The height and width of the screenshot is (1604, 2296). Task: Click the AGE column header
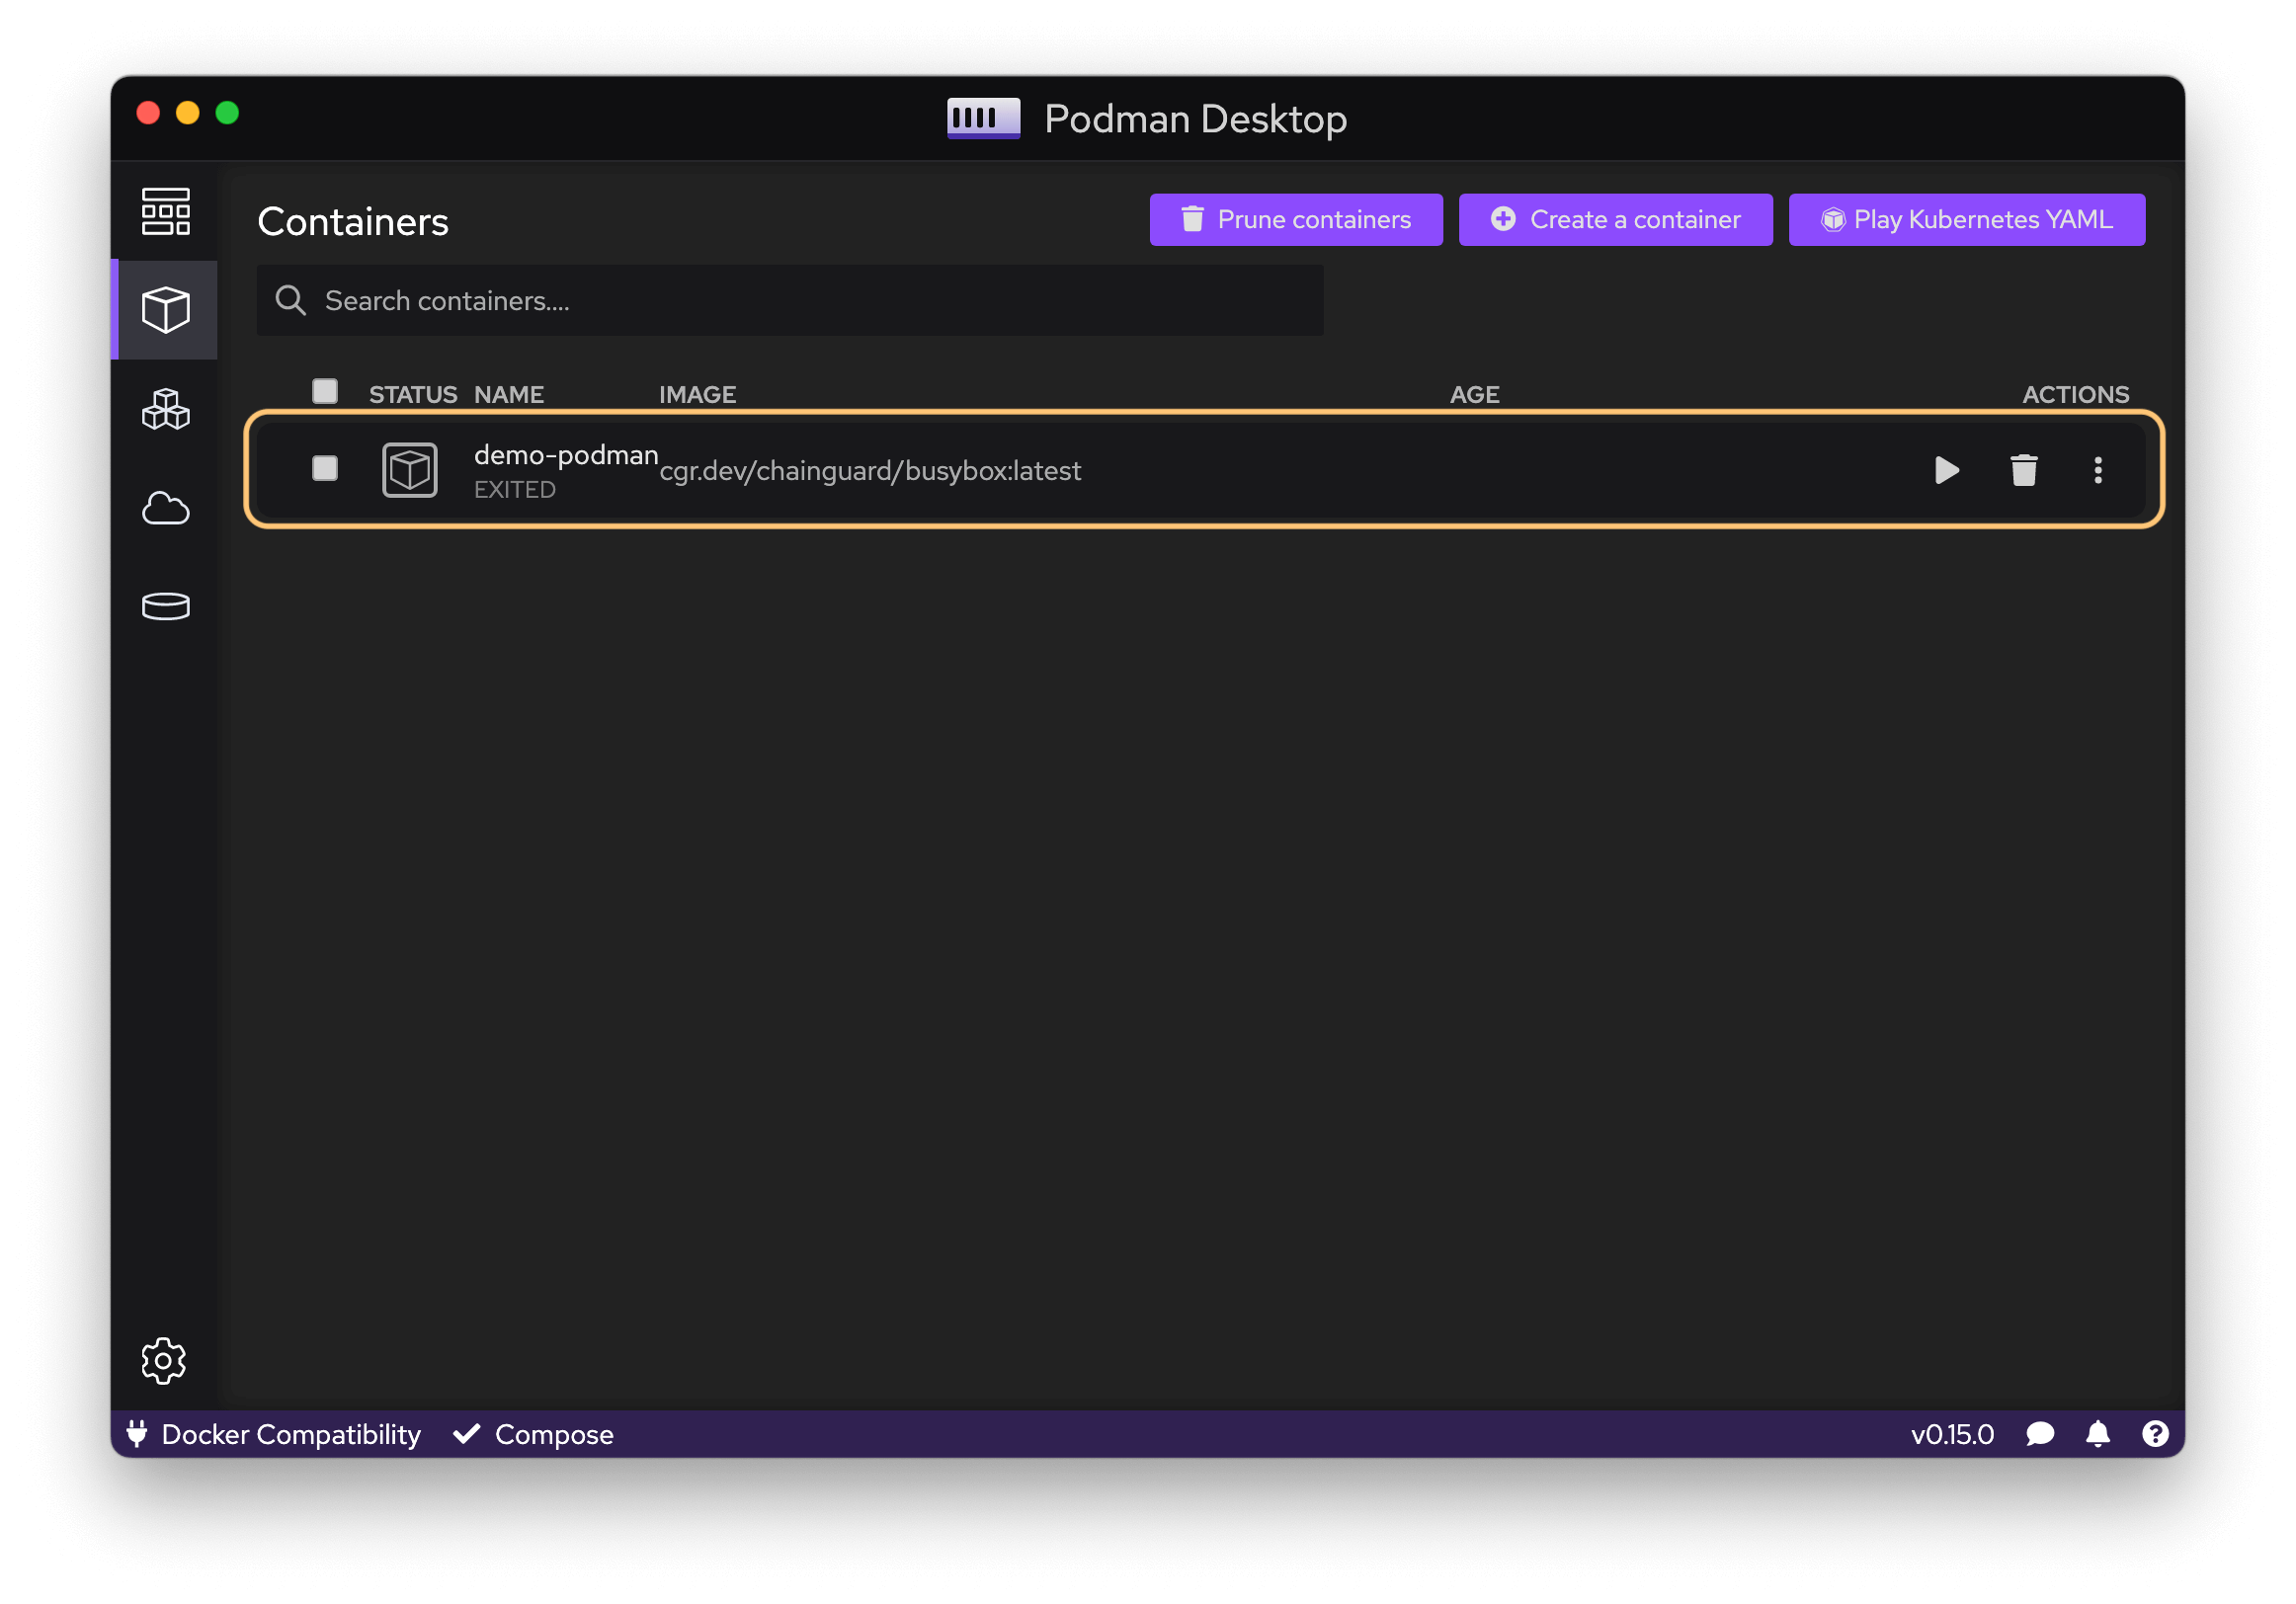click(1474, 394)
